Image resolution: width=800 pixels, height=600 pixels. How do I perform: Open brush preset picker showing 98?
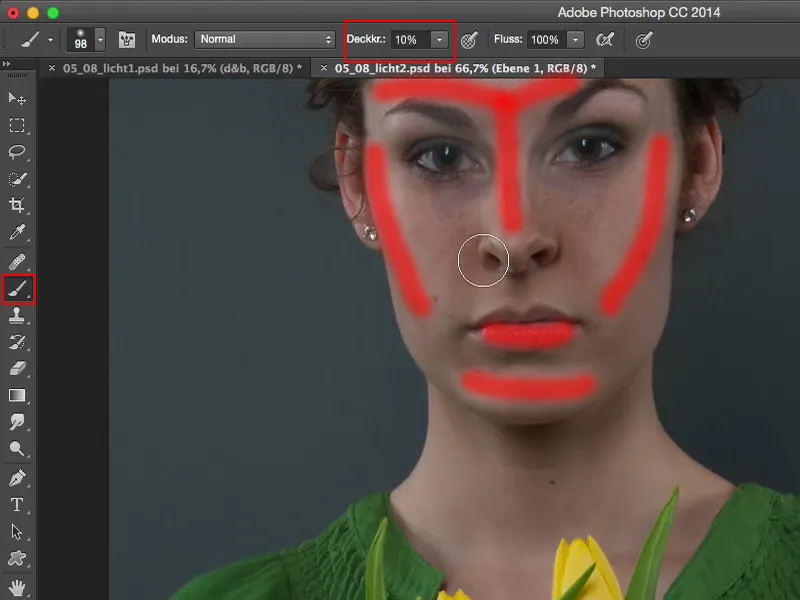(x=81, y=40)
